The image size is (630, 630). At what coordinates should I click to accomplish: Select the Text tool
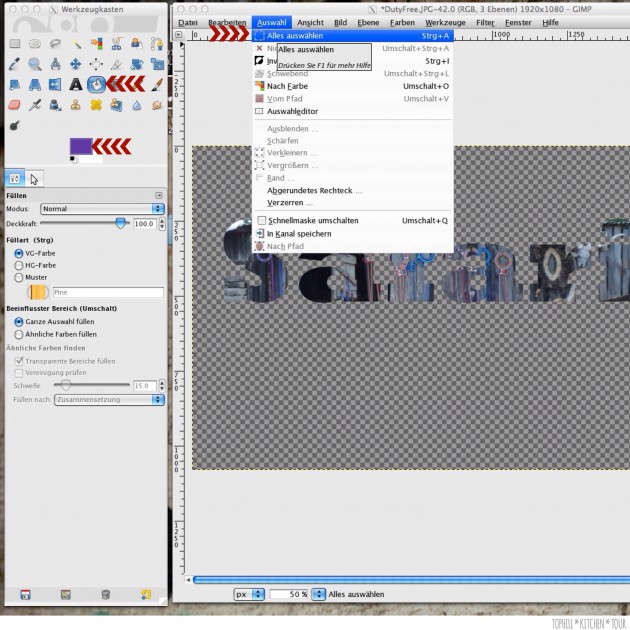76,84
